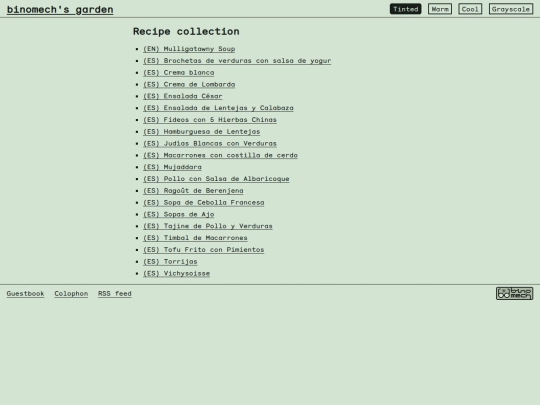Open the Torrijas recipe
The image size is (540, 405).
pyautogui.click(x=170, y=261)
